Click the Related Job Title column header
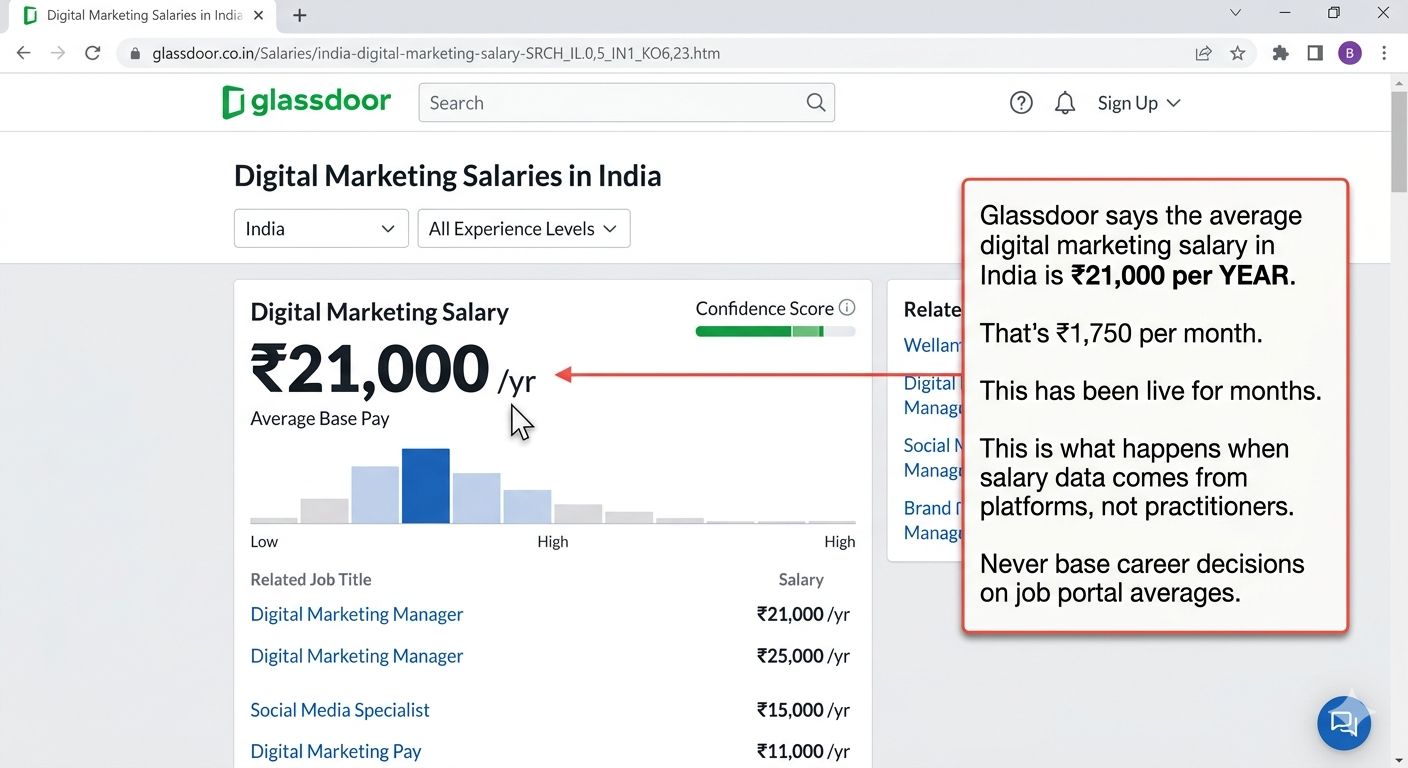 click(x=311, y=579)
